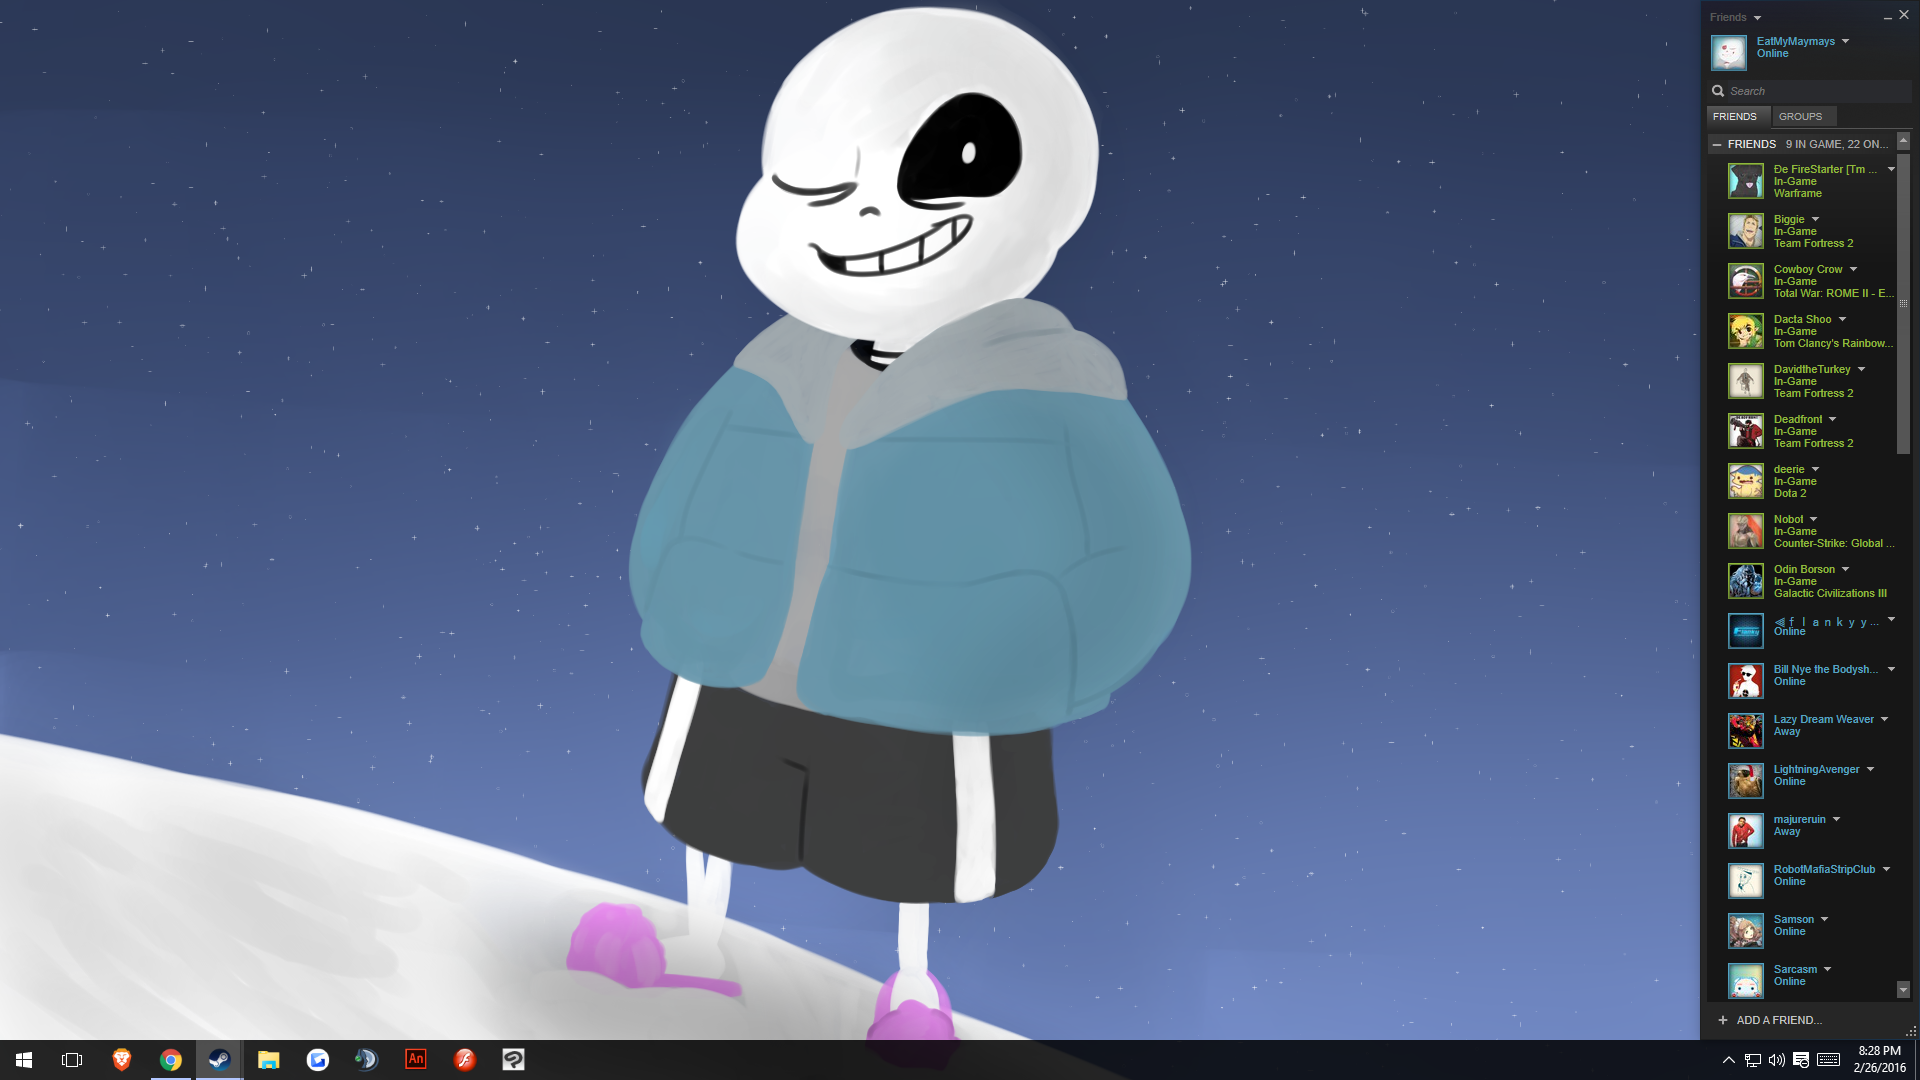
Task: Open LightningAvenger options dropdown
Action: (x=1870, y=769)
